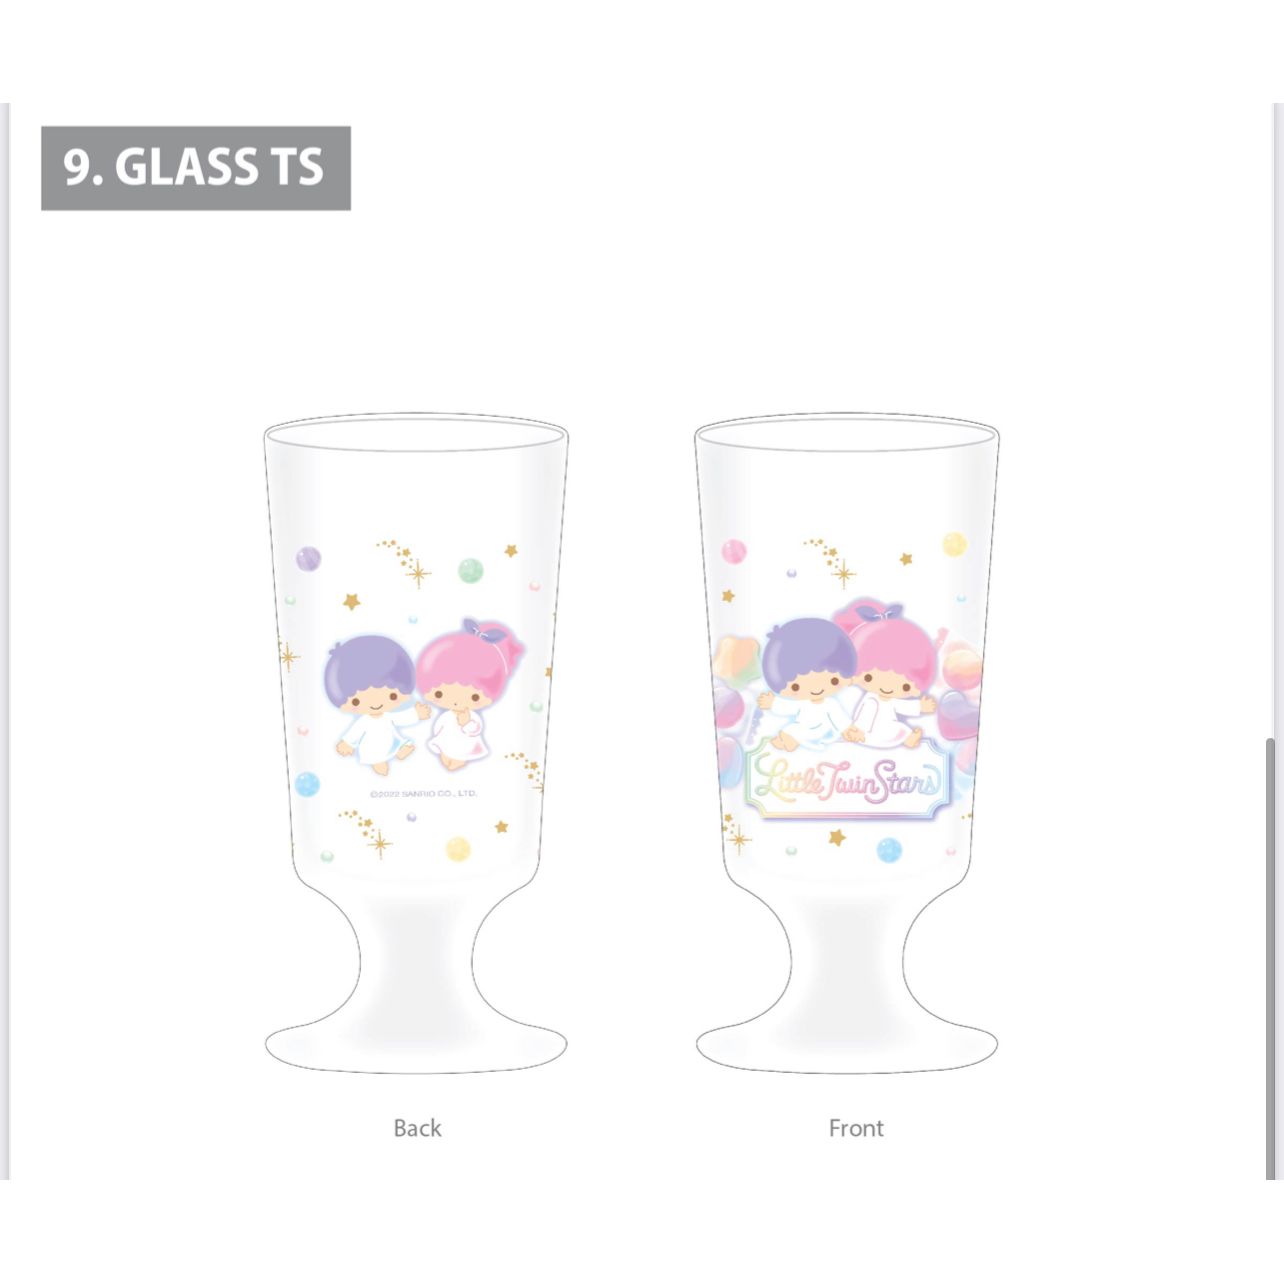The image size is (1284, 1284).
Task: Select the "Front" caption under the right glass
Action: (x=856, y=1128)
